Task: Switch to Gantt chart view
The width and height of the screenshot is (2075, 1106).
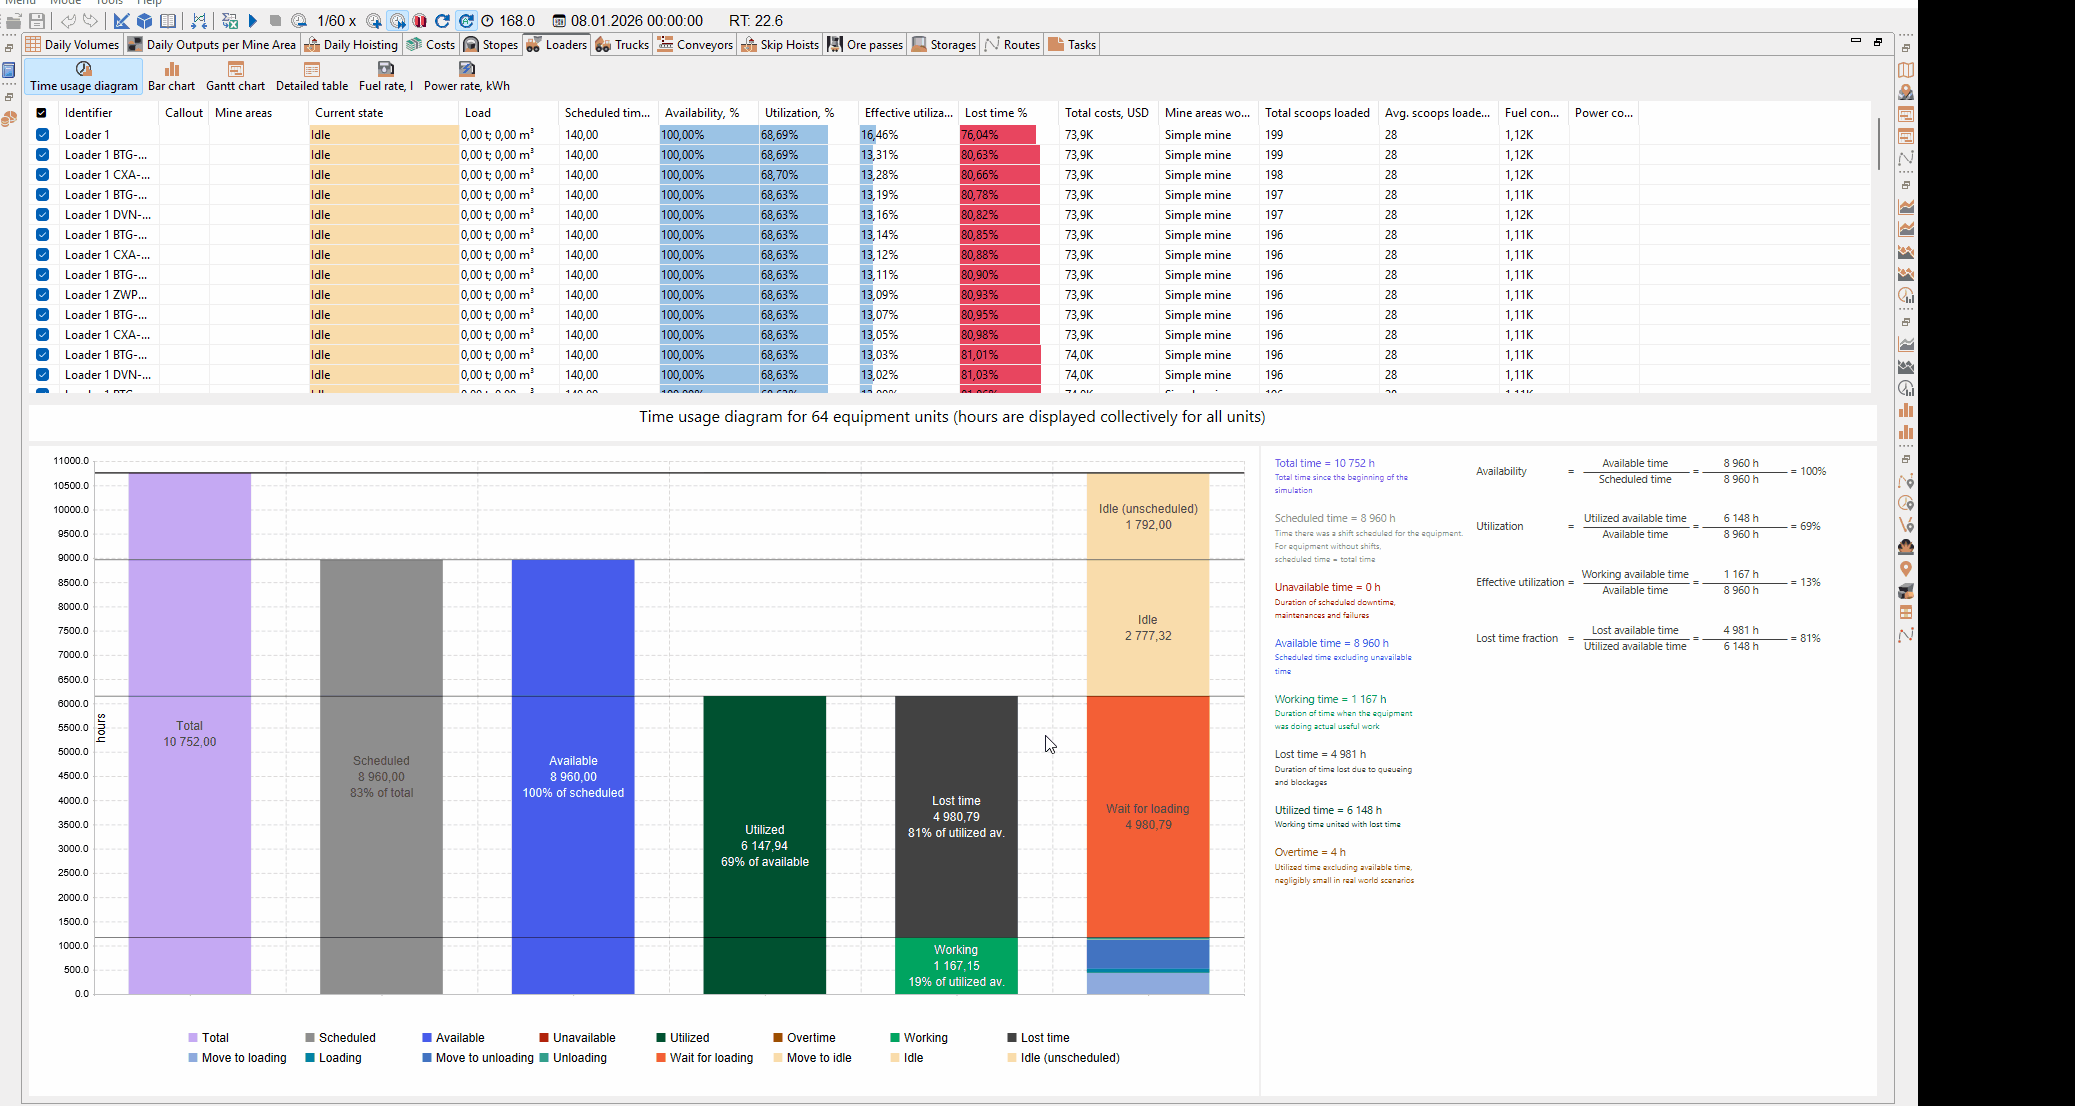Action: click(236, 77)
